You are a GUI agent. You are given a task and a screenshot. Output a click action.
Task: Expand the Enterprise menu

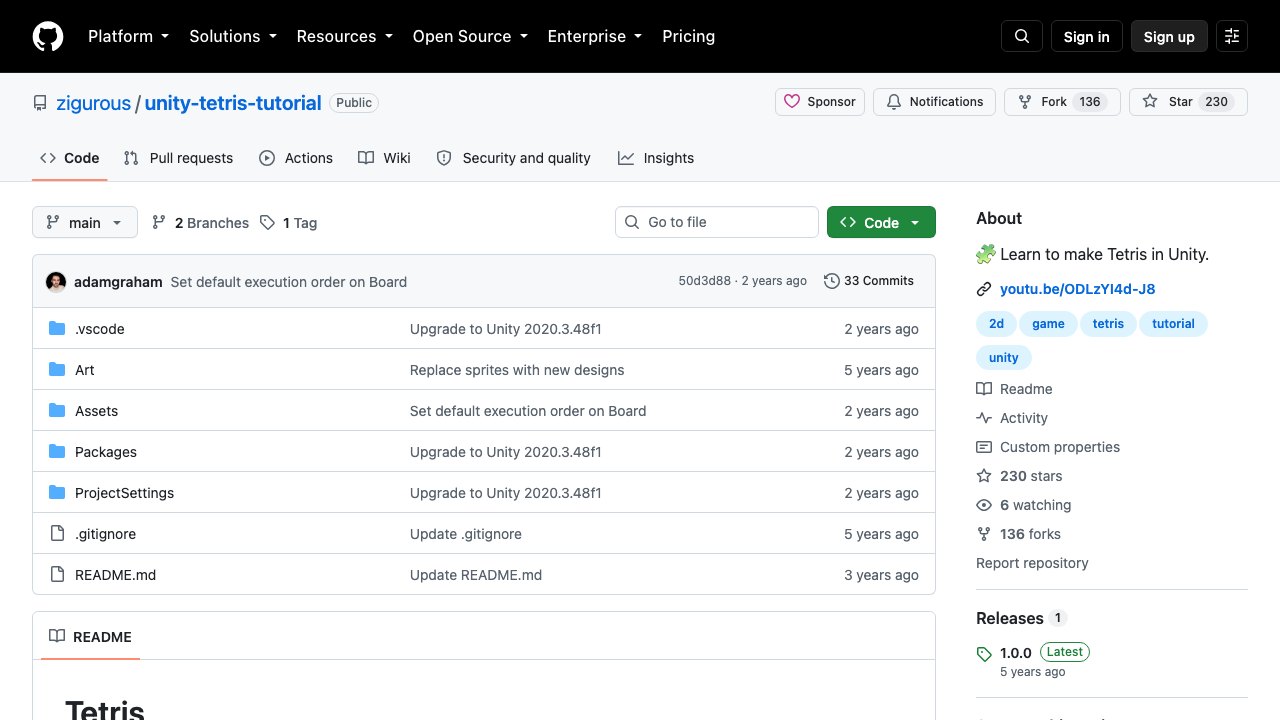[x=595, y=36]
